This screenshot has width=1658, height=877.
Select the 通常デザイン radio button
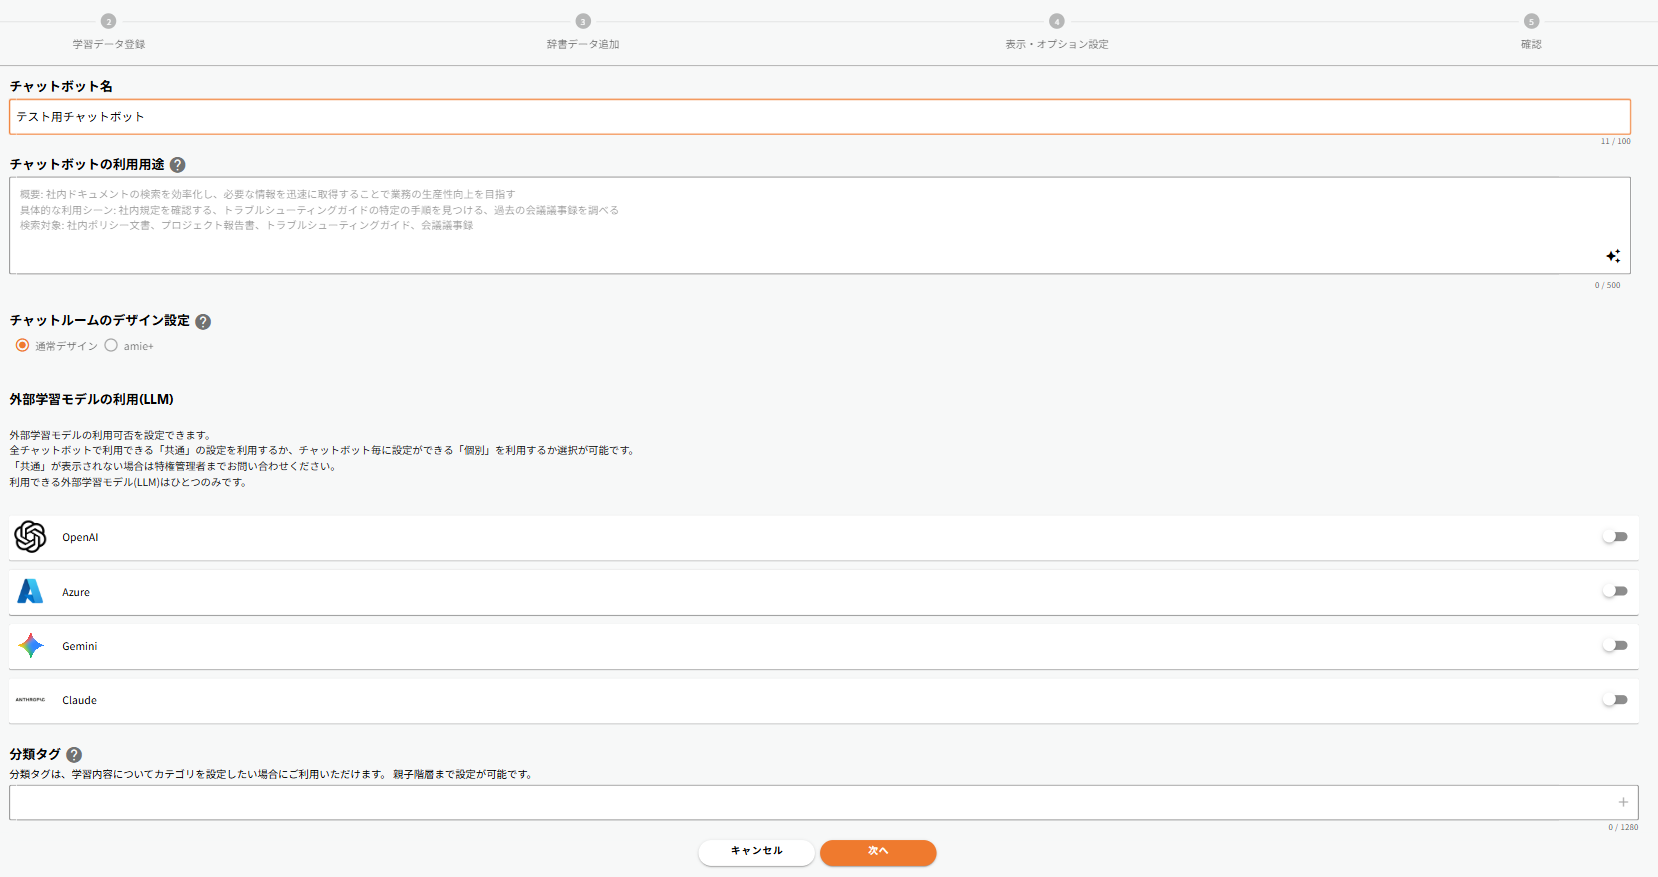[x=22, y=345]
